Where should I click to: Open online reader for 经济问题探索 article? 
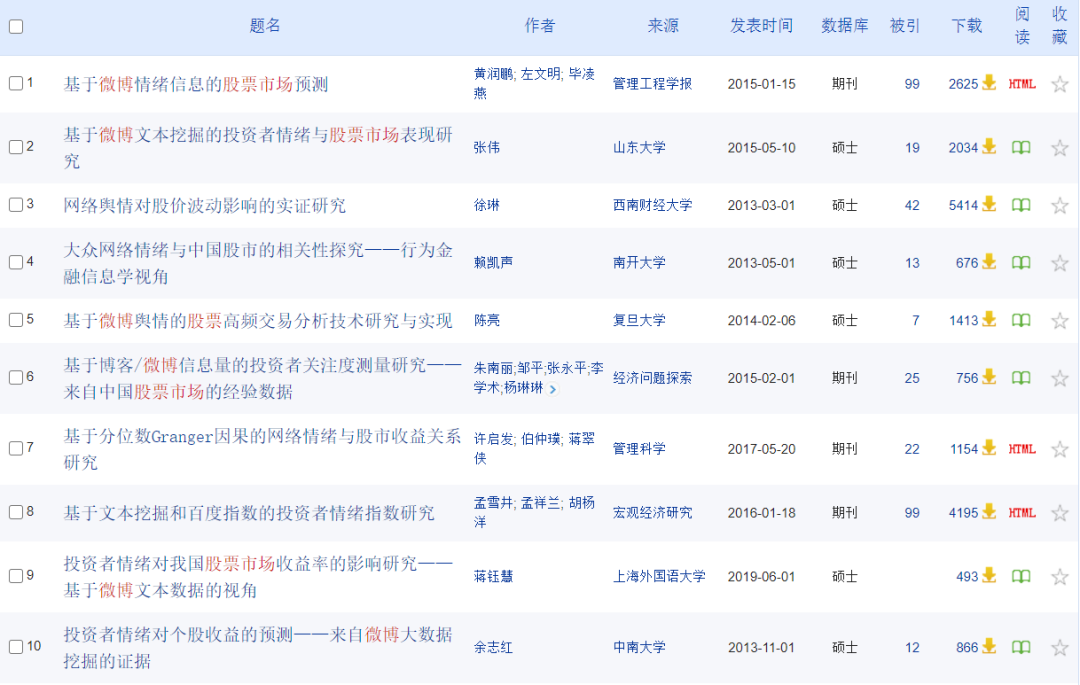click(x=1021, y=378)
